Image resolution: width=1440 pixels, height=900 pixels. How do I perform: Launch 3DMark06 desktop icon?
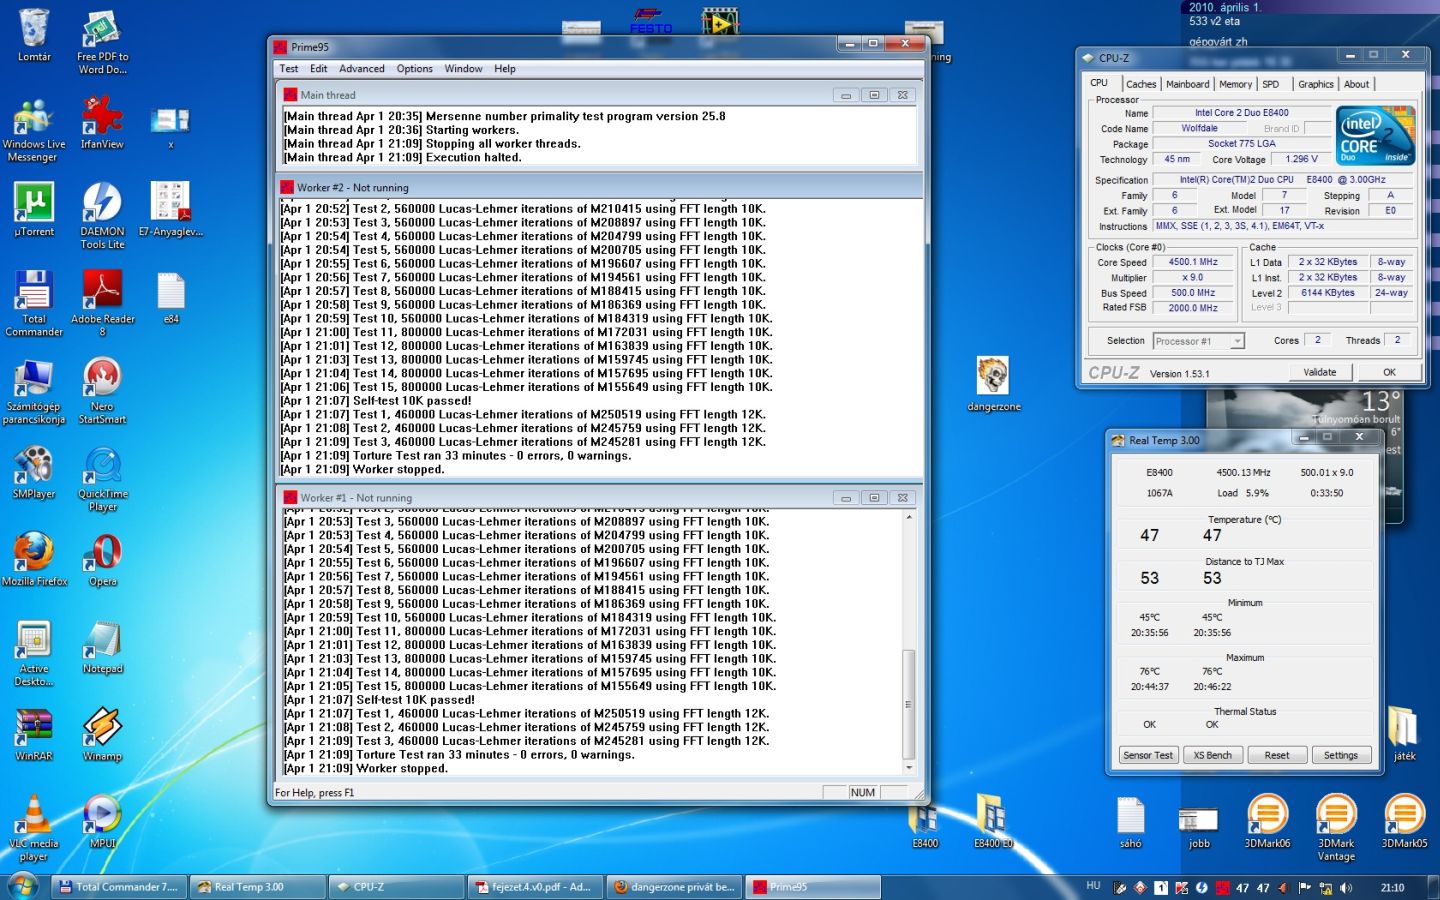tap(1267, 822)
